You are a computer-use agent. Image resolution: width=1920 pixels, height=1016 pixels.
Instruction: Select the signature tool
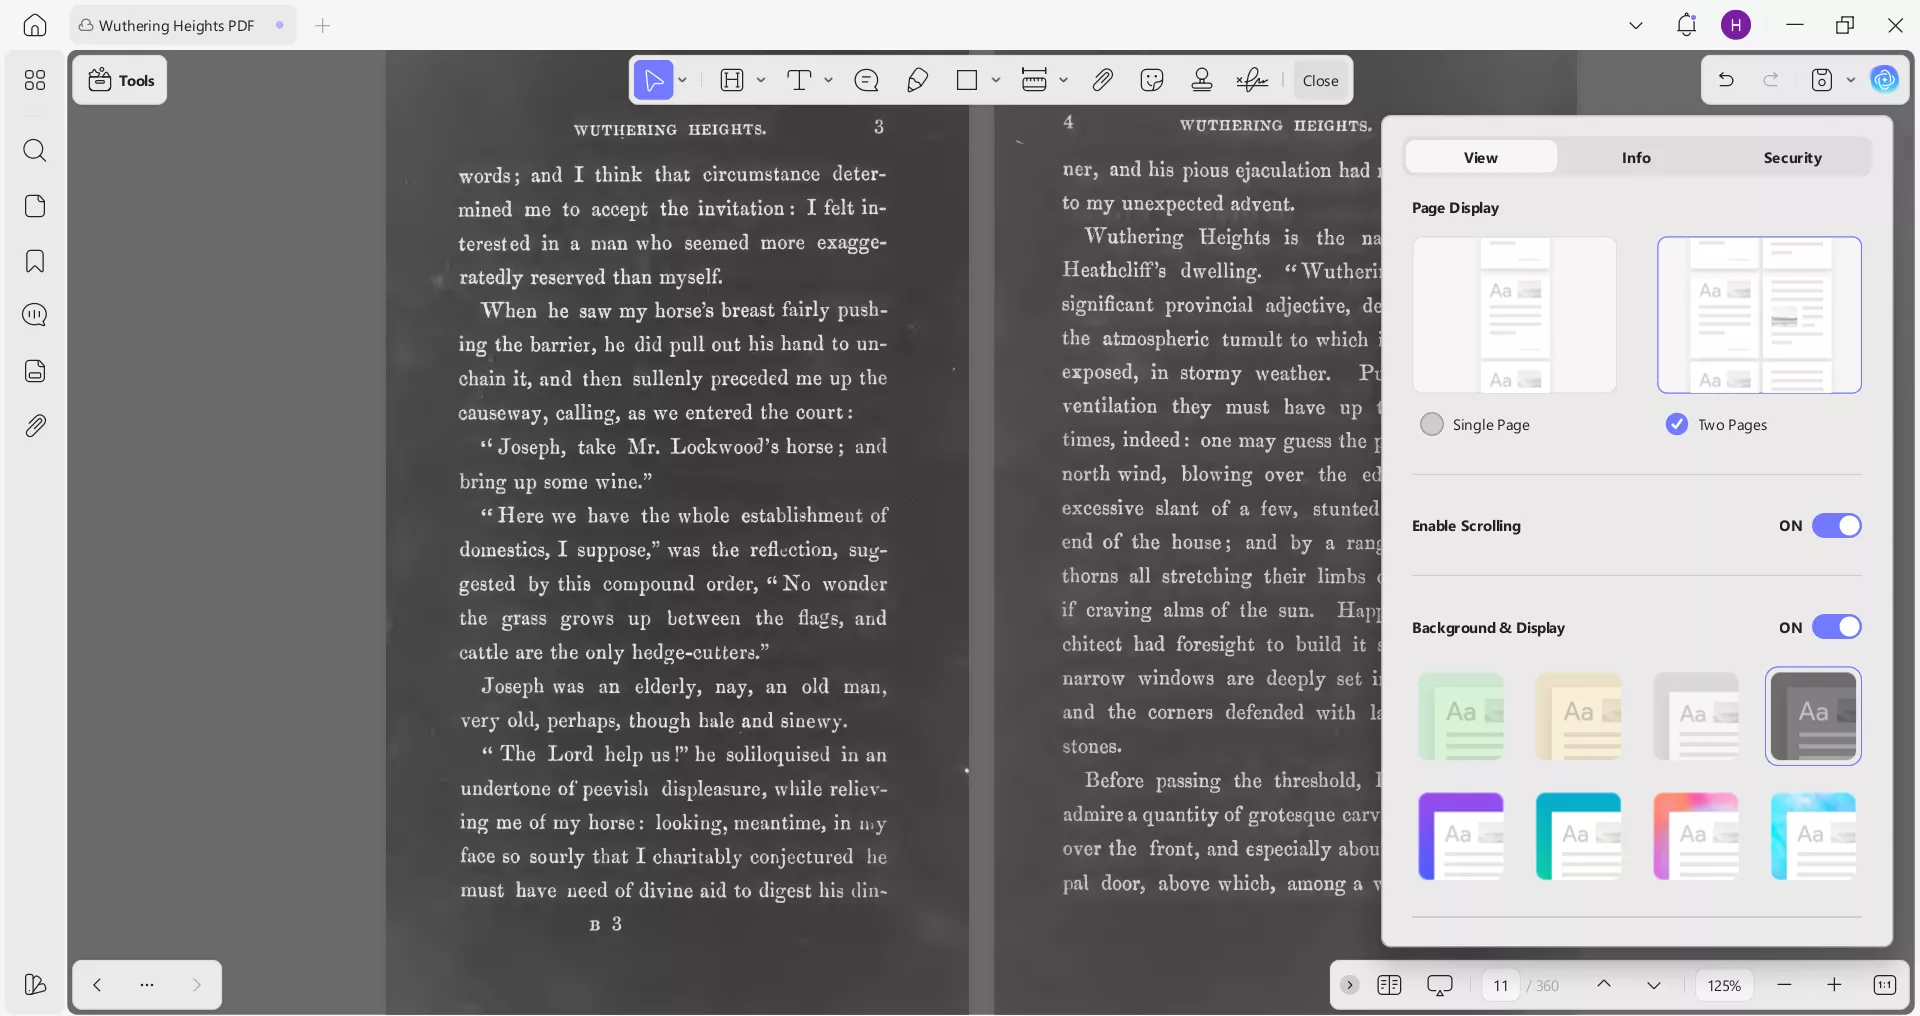[1252, 80]
